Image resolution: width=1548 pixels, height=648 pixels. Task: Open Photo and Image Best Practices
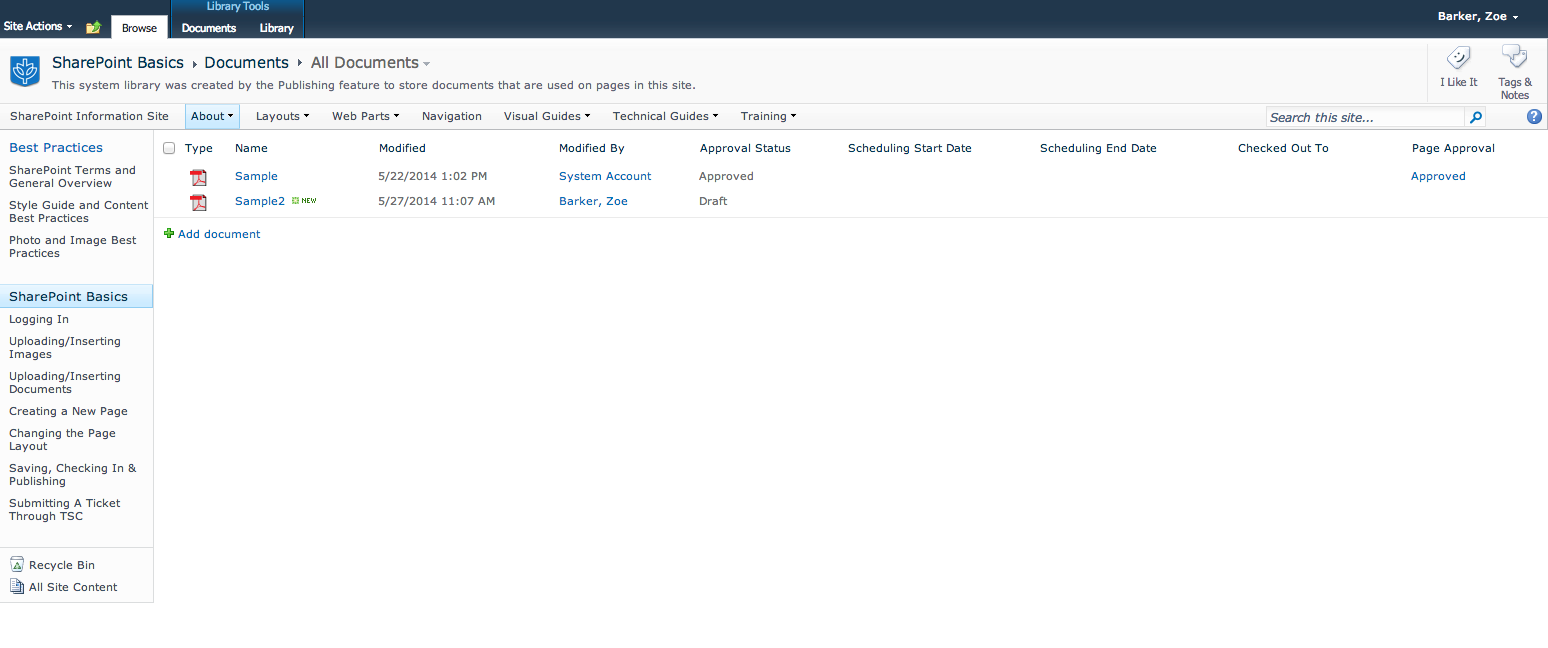click(73, 247)
